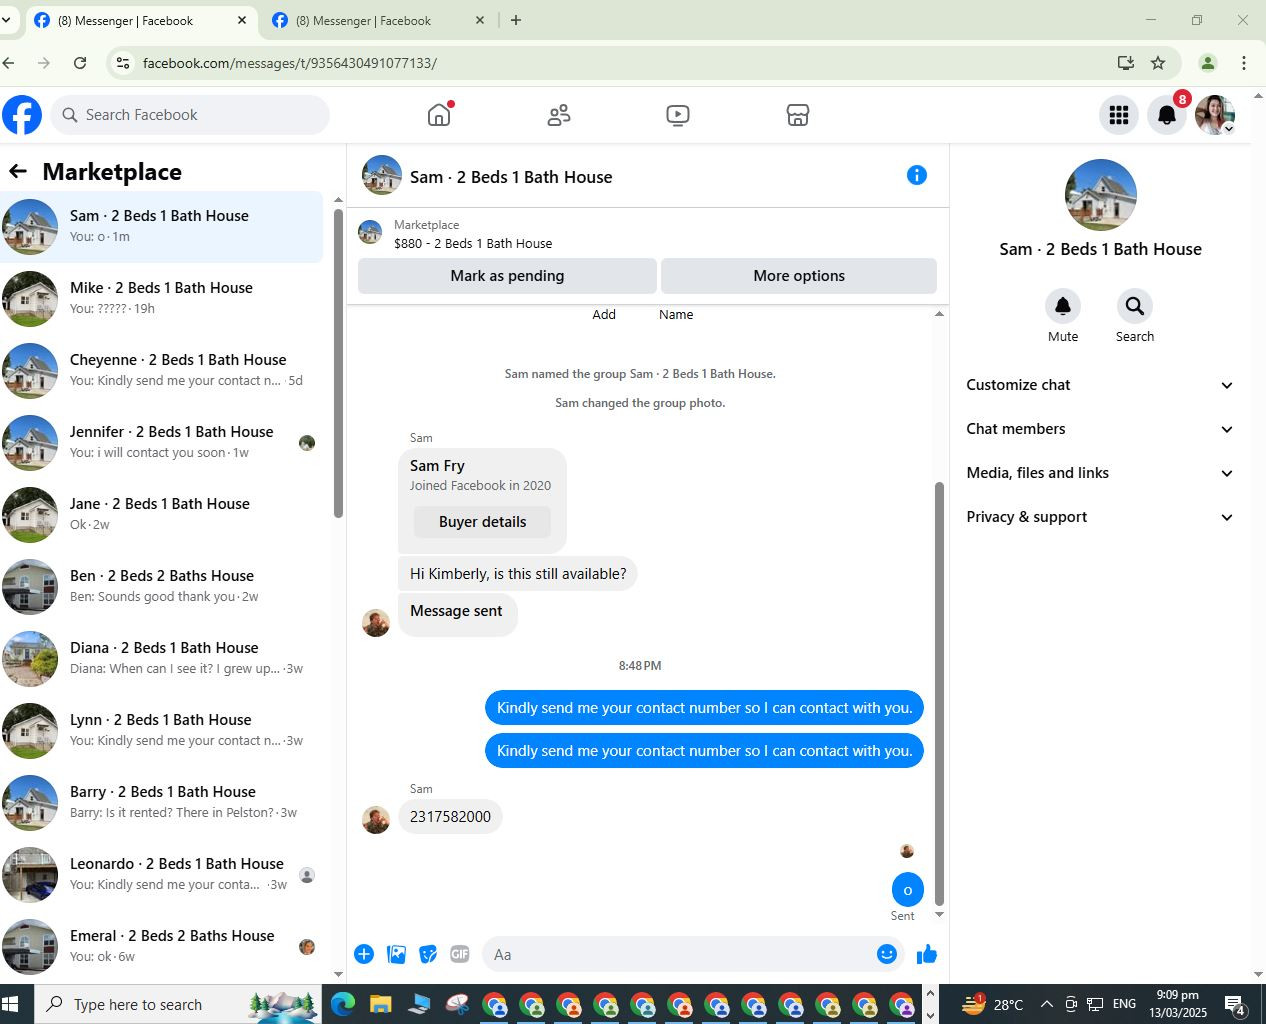Expand Chat members section
This screenshot has height=1024, width=1266.
tap(1100, 429)
